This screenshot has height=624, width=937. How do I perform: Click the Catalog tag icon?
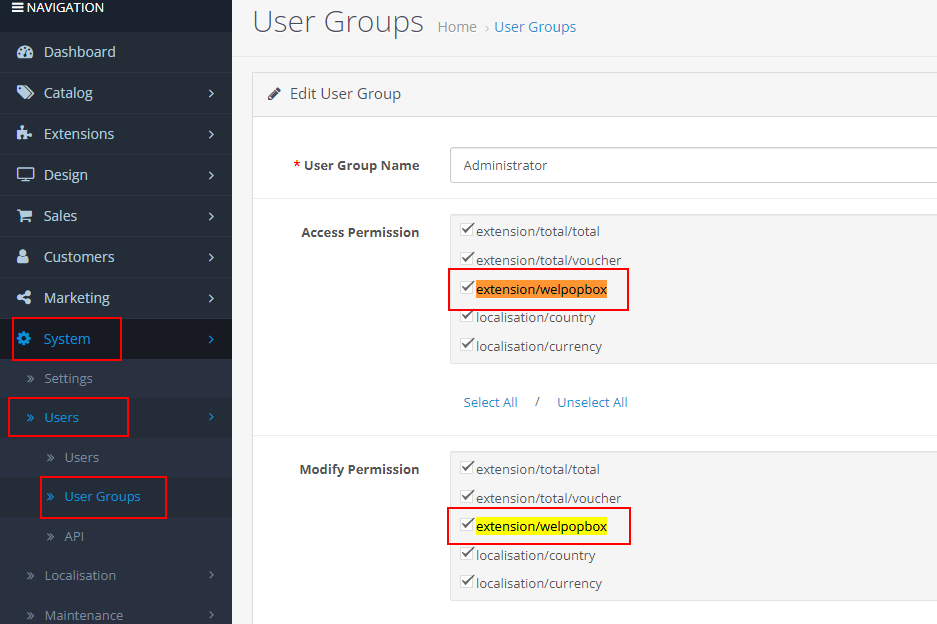coord(25,93)
